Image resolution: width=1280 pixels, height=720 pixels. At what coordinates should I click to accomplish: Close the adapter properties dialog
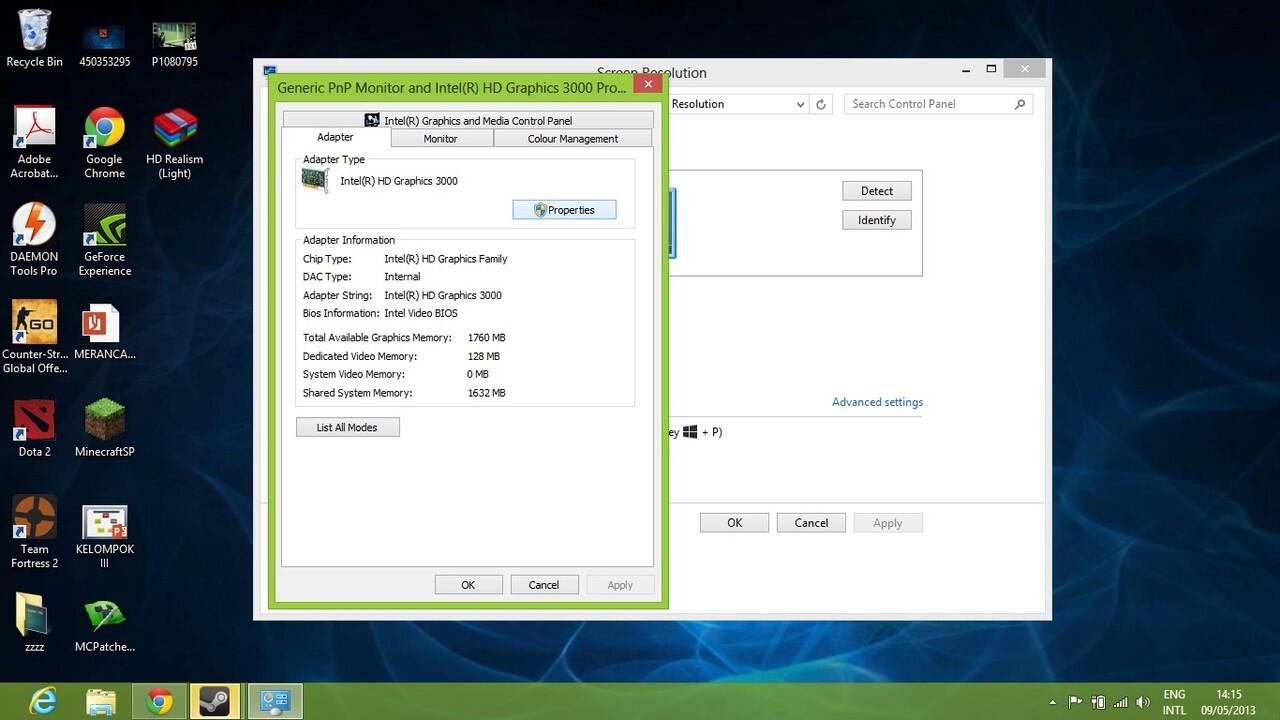pyautogui.click(x=648, y=85)
